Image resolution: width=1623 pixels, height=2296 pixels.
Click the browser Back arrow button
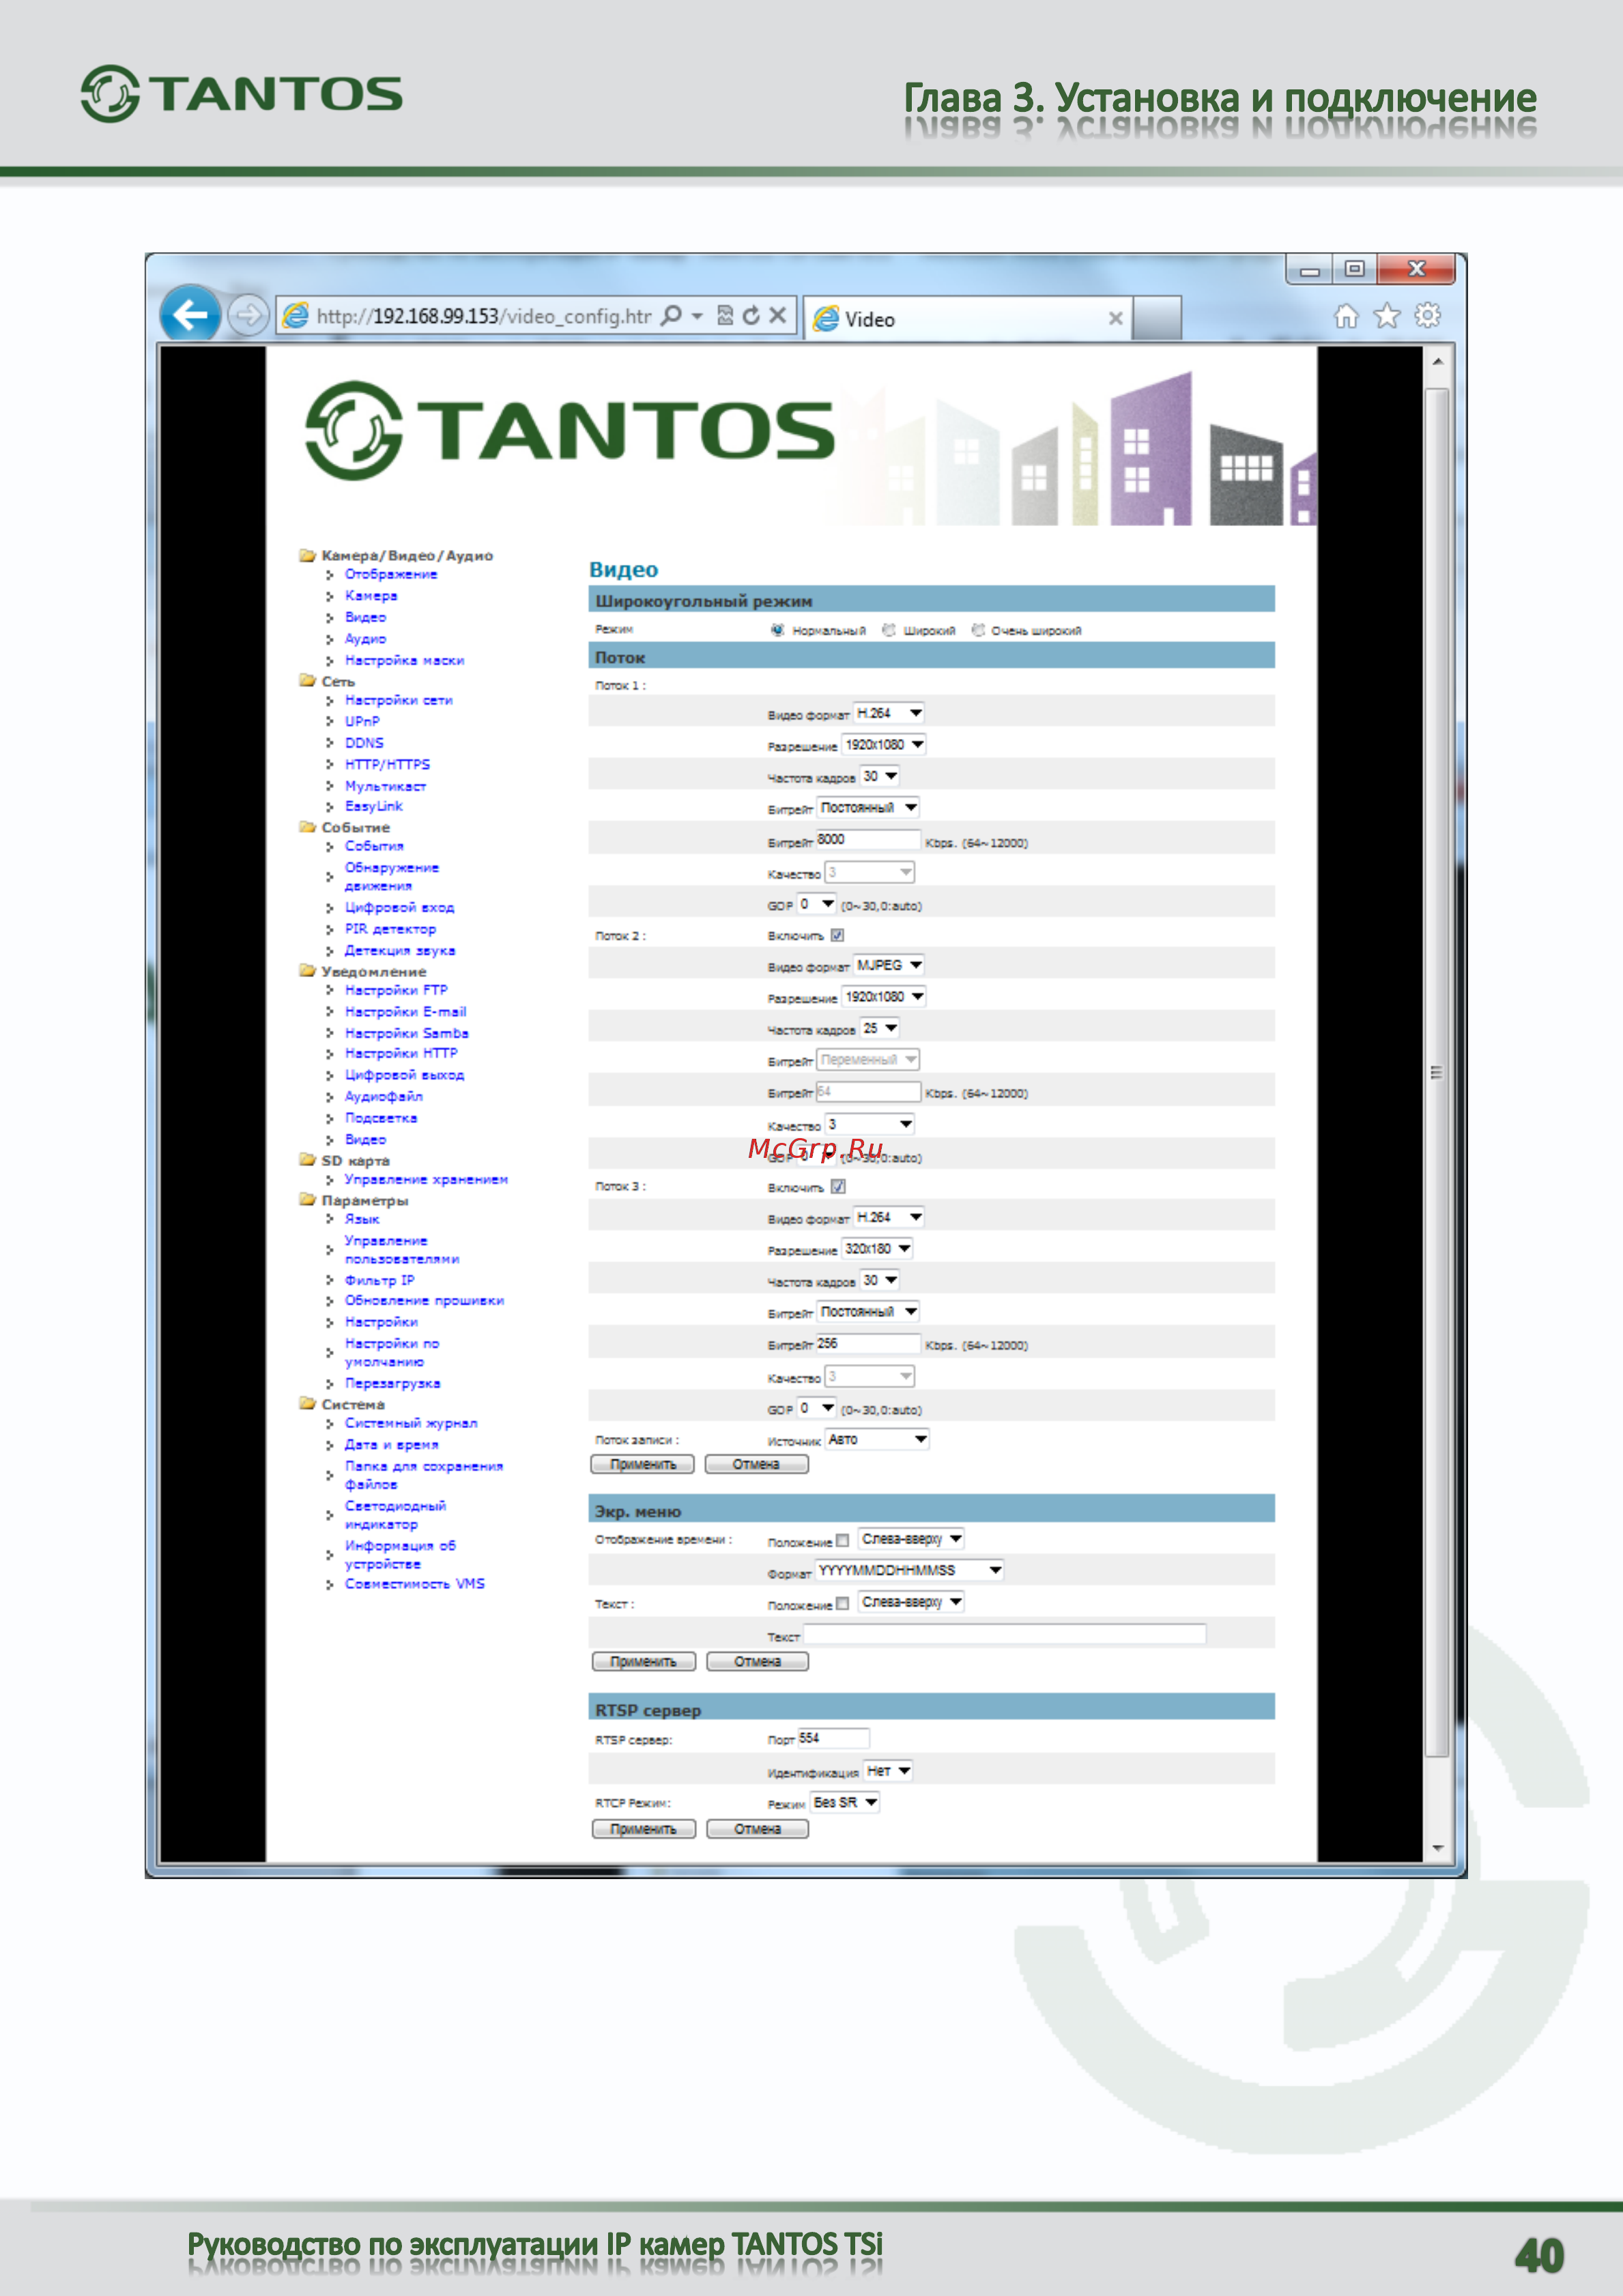[x=189, y=315]
